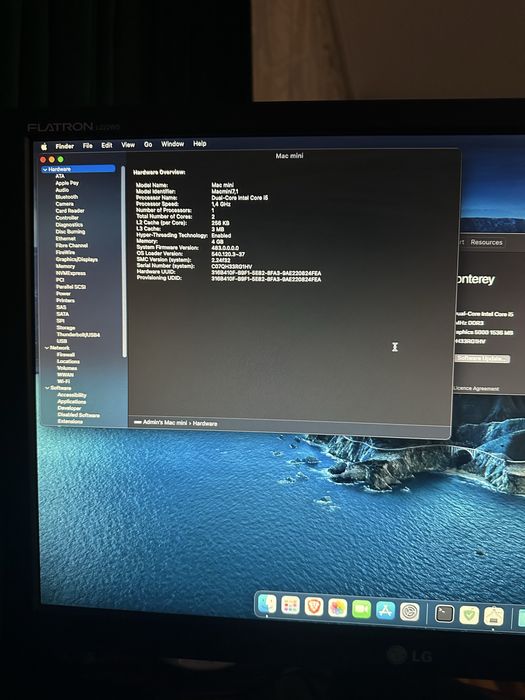The width and height of the screenshot is (525, 700).
Task: Select Disabled Software in the sidebar
Action: tap(79, 415)
